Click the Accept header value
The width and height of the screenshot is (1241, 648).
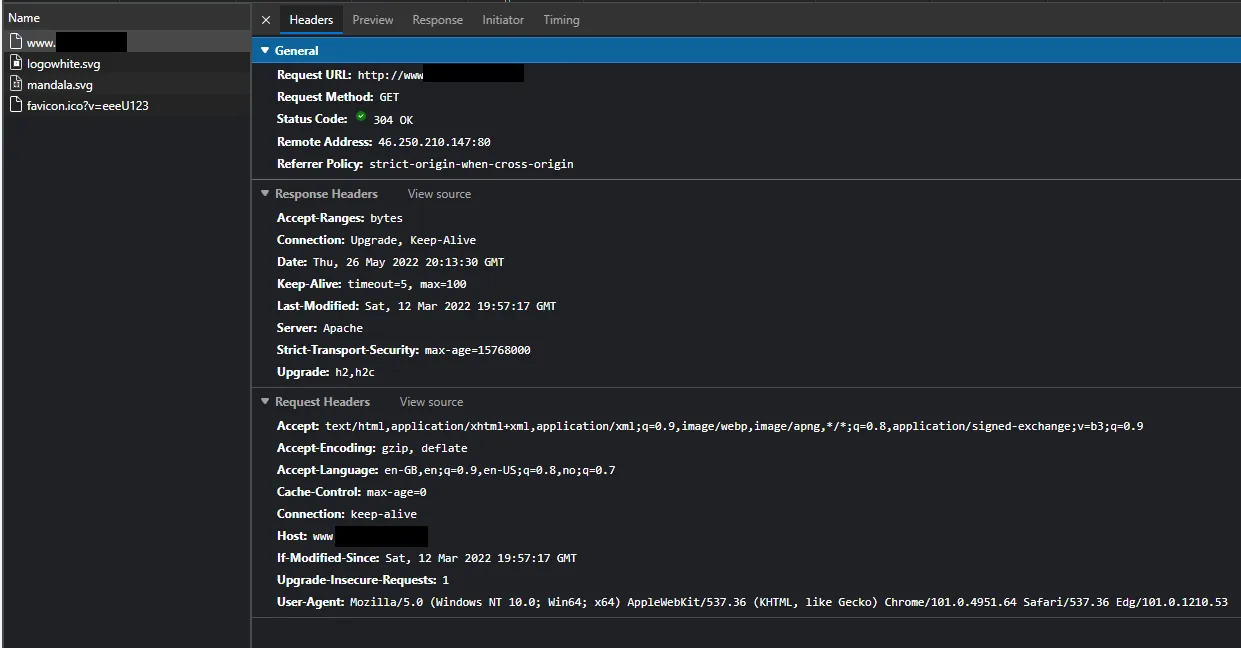734,426
